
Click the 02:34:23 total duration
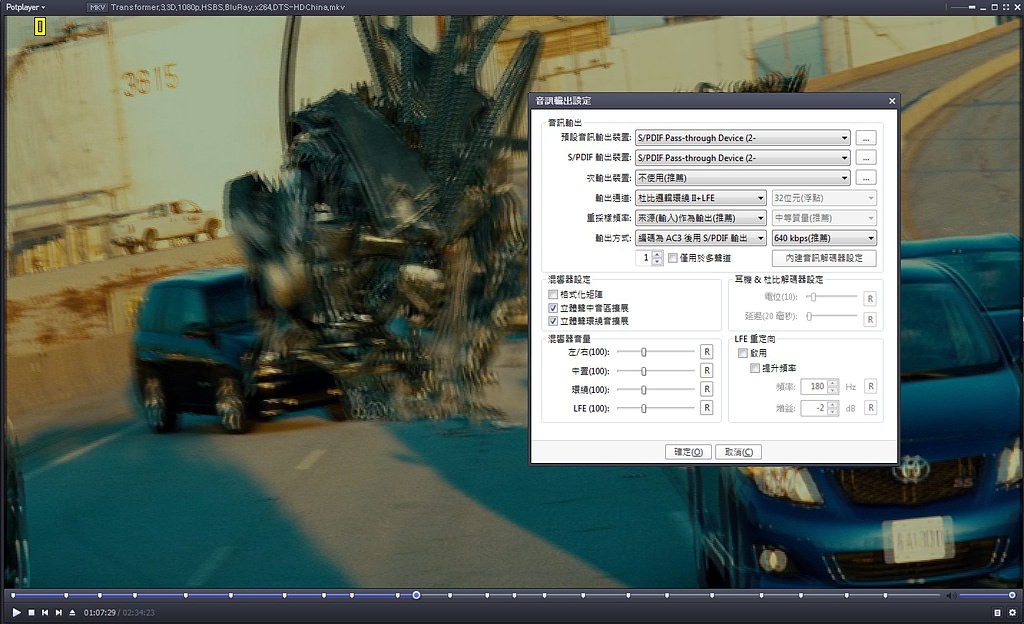tap(138, 612)
